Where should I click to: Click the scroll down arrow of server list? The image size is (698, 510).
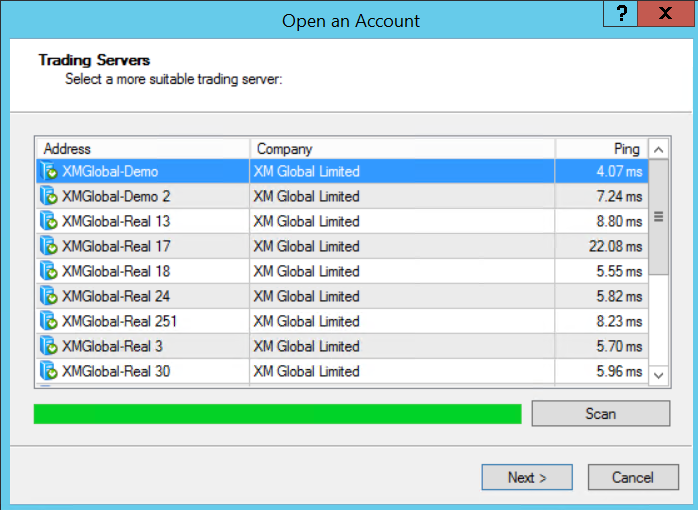tap(659, 375)
